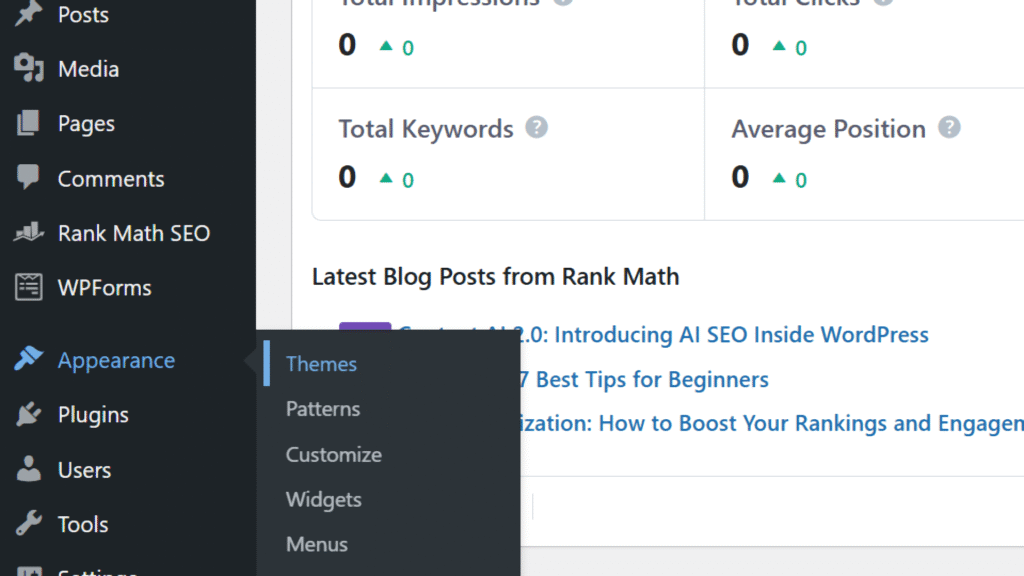Click the Pages icon in sidebar
The image size is (1024, 576).
pyautogui.click(x=28, y=124)
